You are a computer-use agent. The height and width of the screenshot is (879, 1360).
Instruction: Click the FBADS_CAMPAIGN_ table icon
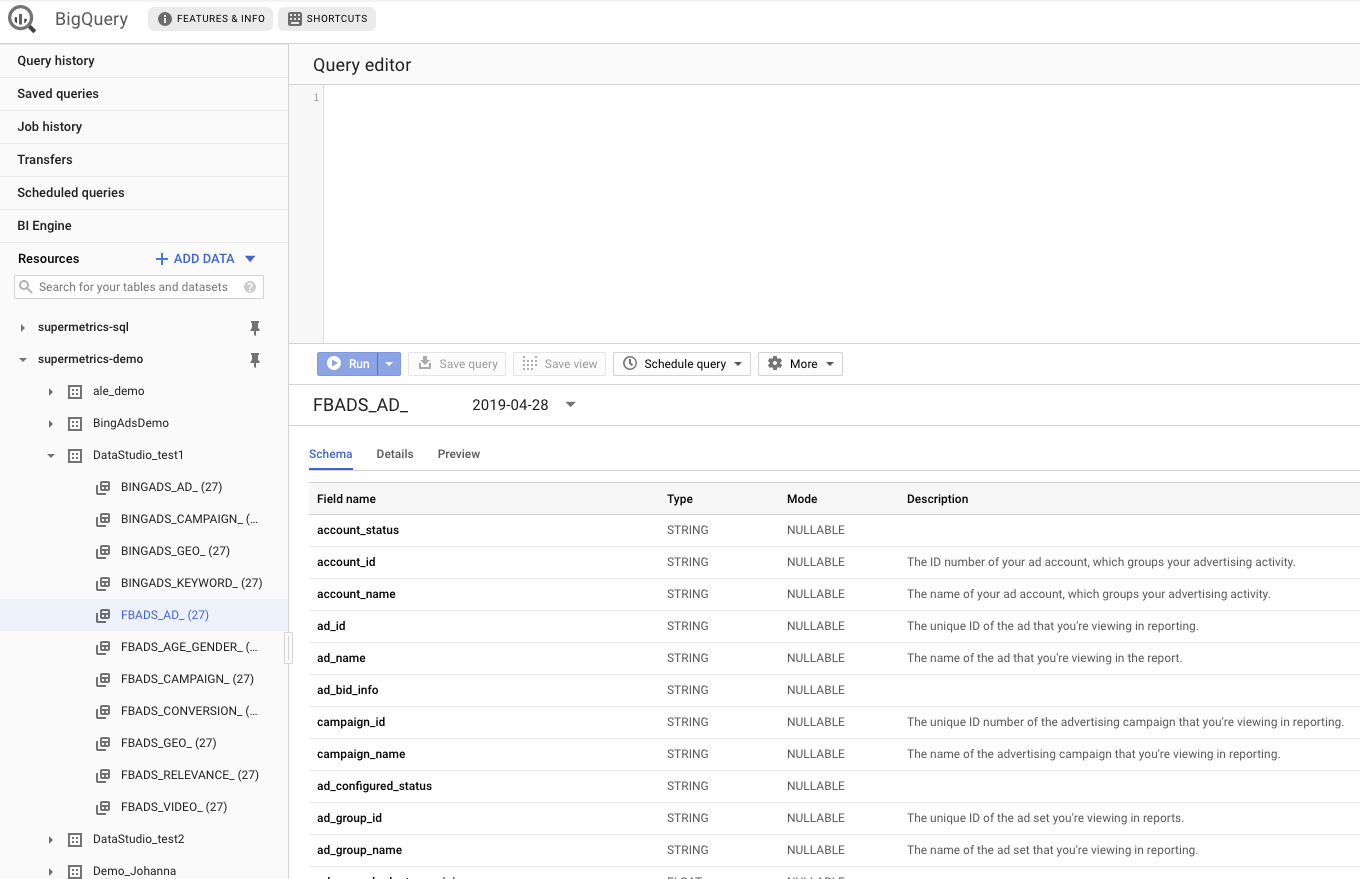[103, 679]
